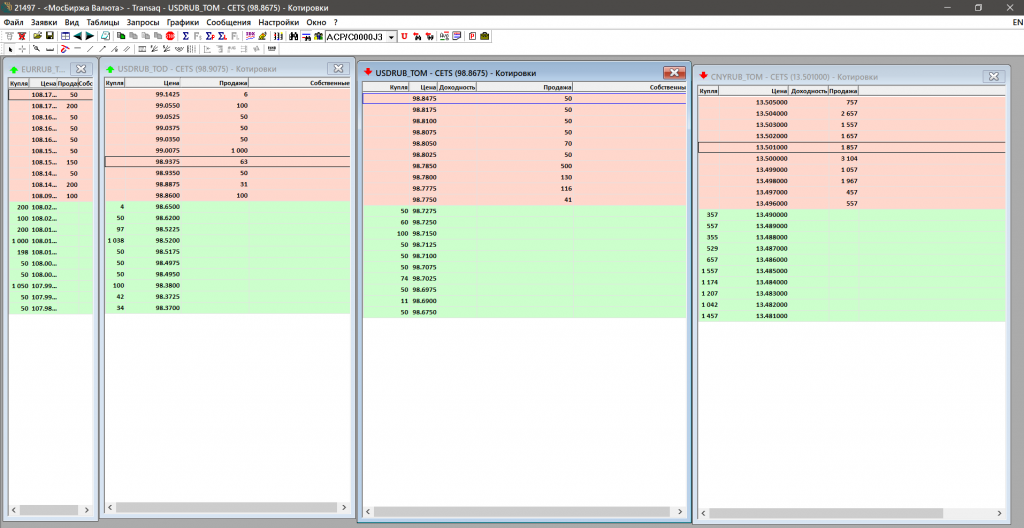Click the vertical bars chart toolbar icon
The width and height of the screenshot is (1024, 528).
pos(278,36)
